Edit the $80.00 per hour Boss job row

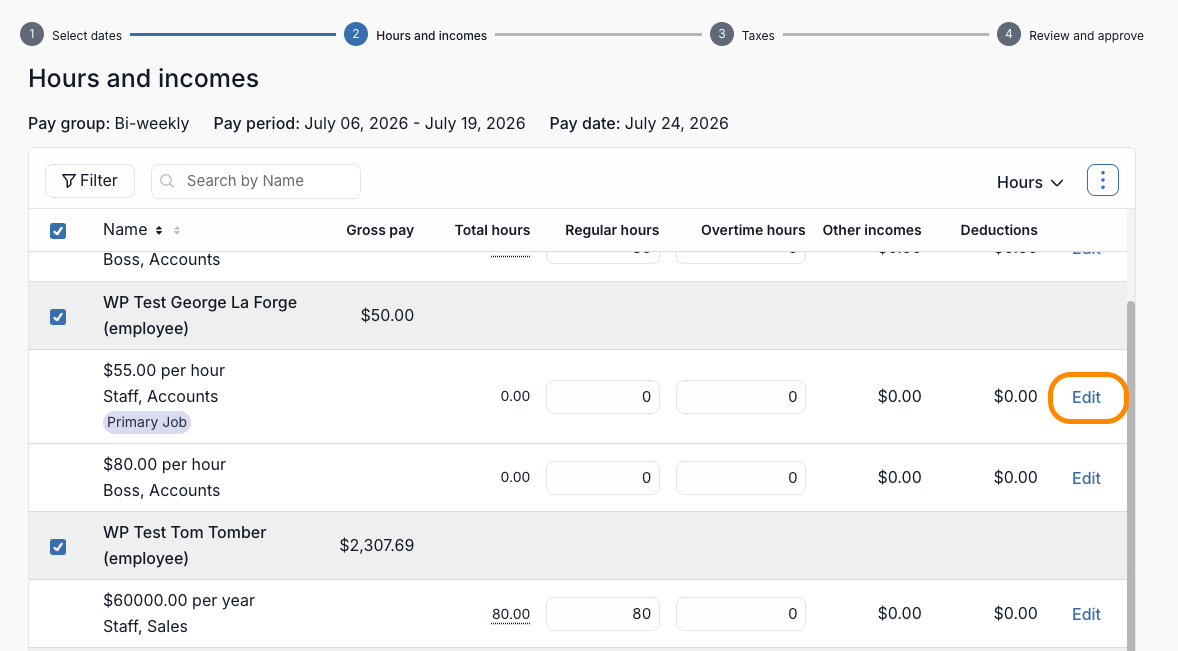(x=1086, y=478)
